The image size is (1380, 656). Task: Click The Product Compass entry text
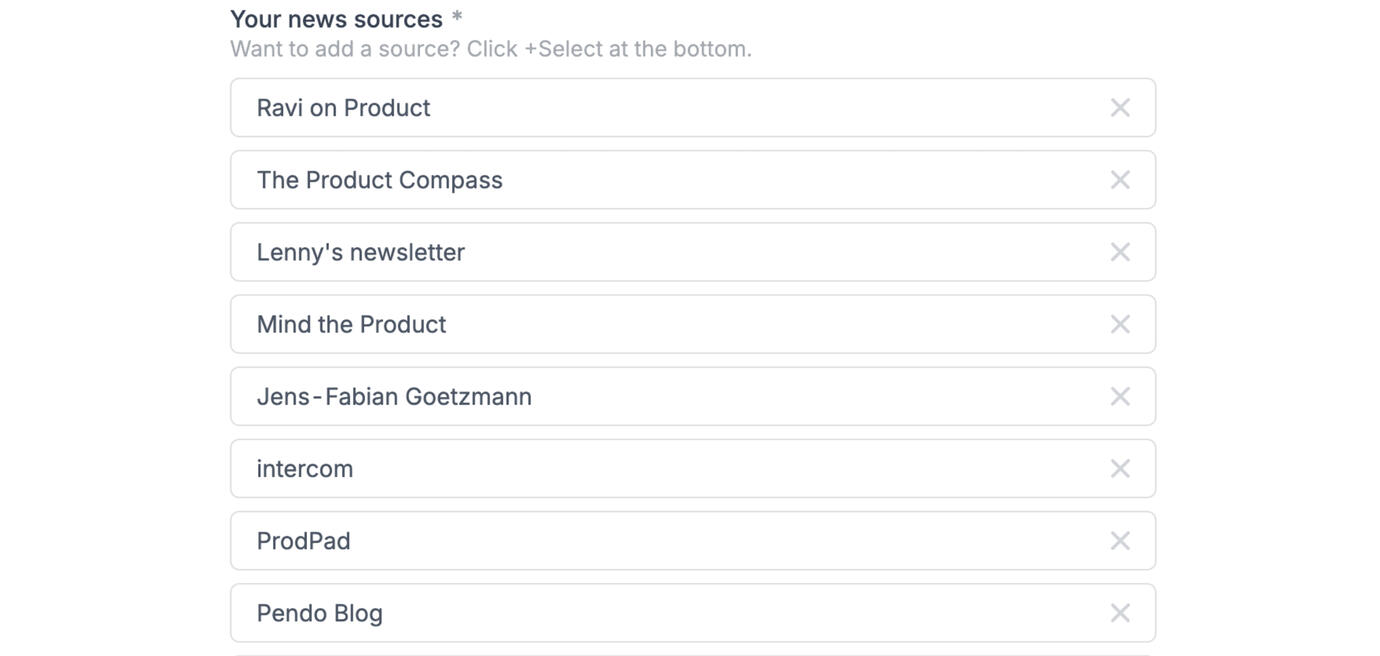pos(379,180)
